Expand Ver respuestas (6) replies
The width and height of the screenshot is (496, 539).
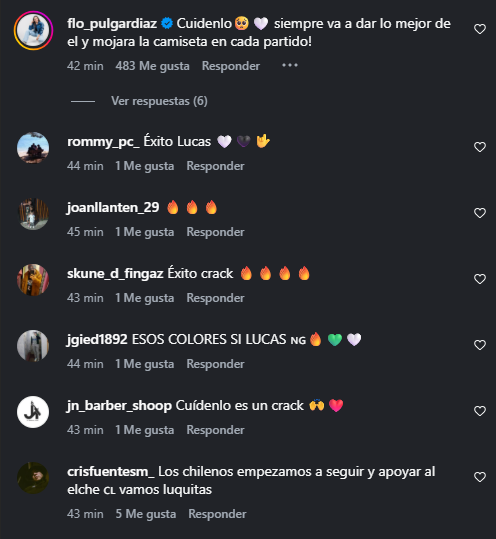point(159,101)
